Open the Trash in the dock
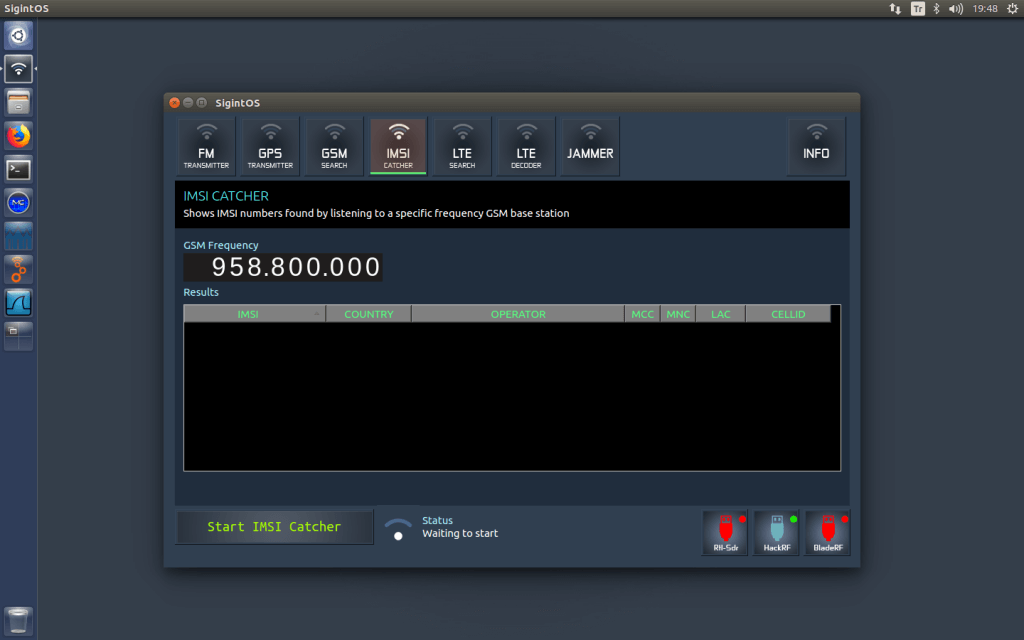1024x640 pixels. [18, 621]
